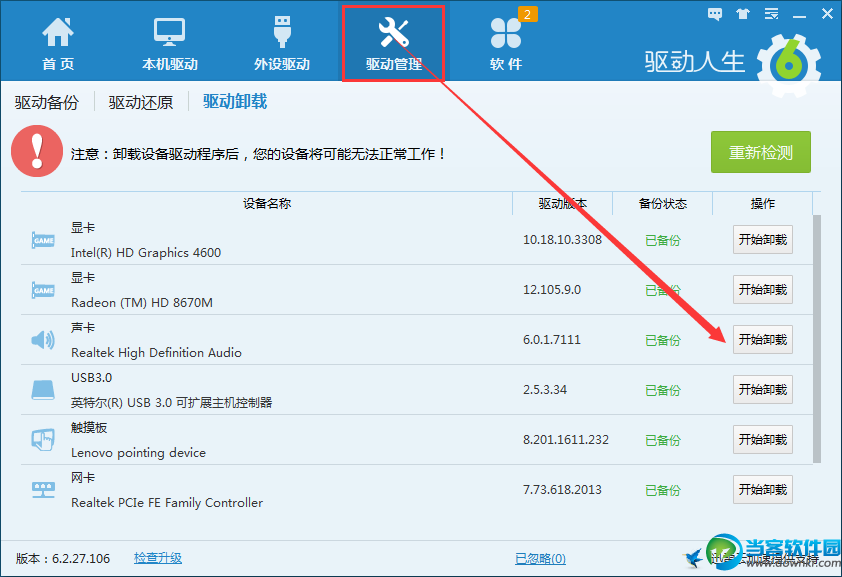
Task: Click Radeon (TM) HD 8670M name
Action: point(142,303)
